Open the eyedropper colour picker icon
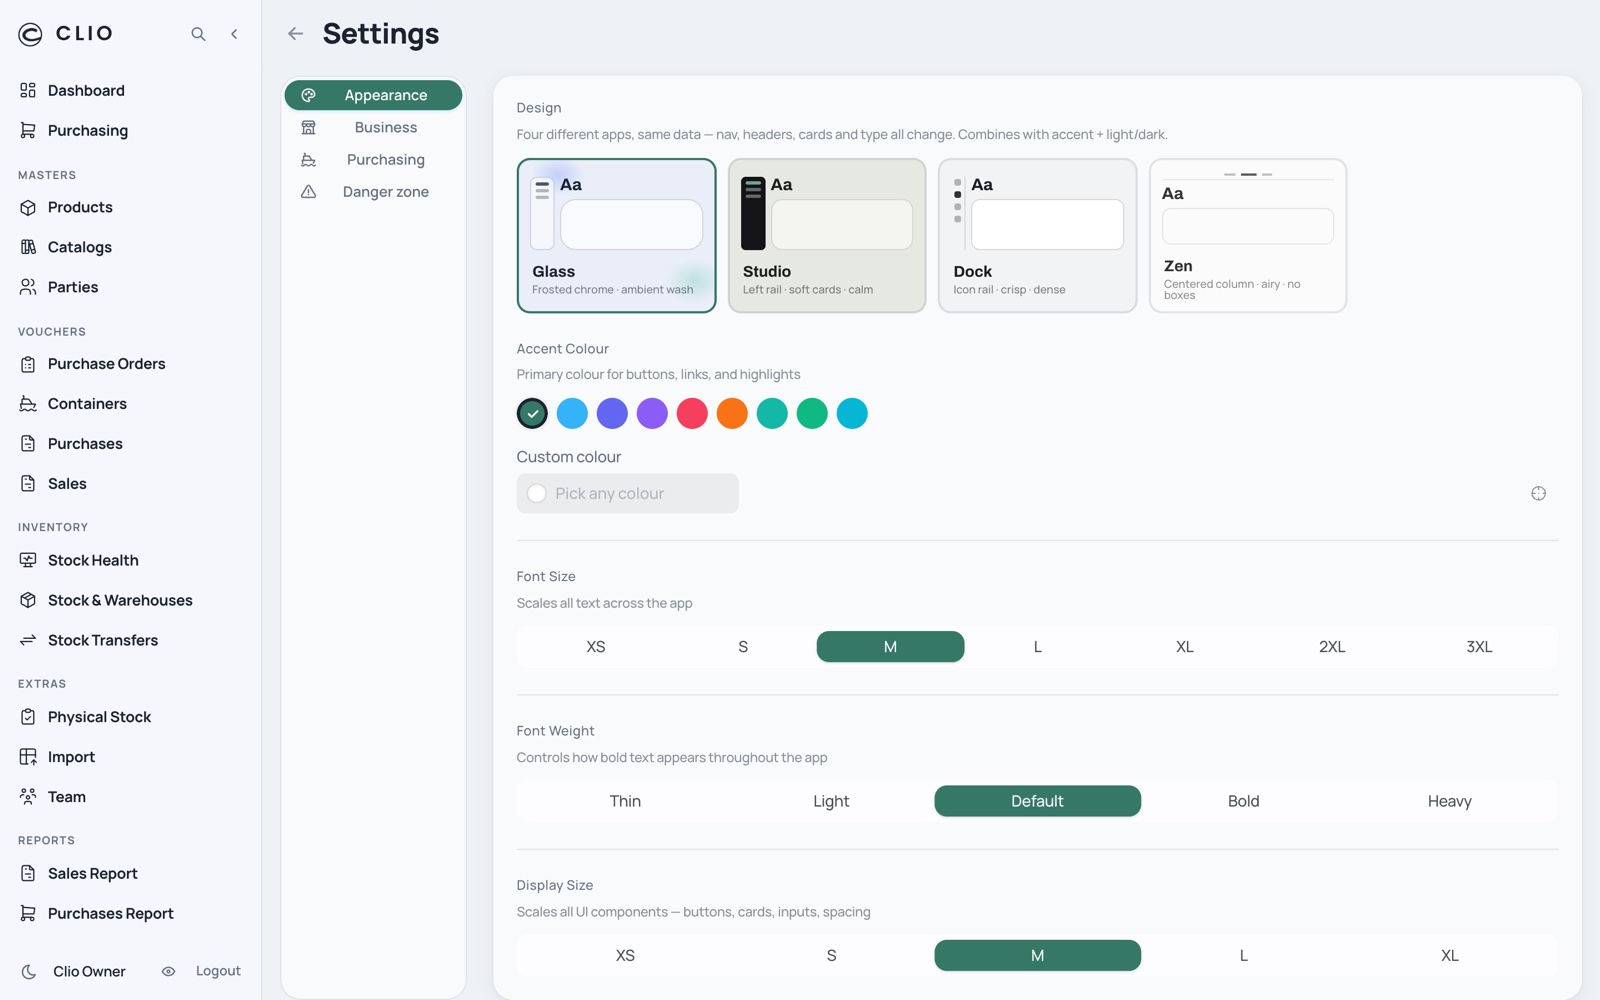 point(1538,493)
